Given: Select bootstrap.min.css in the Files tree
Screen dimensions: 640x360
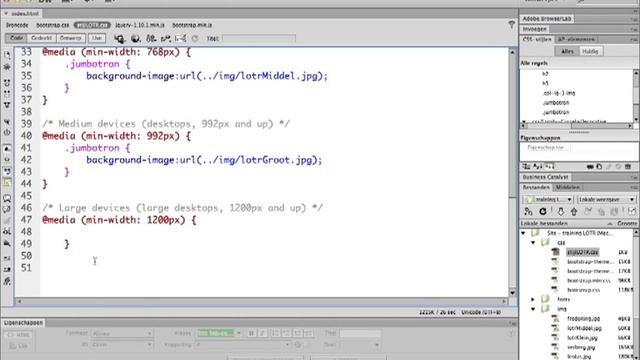Looking at the screenshot, I should [x=589, y=280].
